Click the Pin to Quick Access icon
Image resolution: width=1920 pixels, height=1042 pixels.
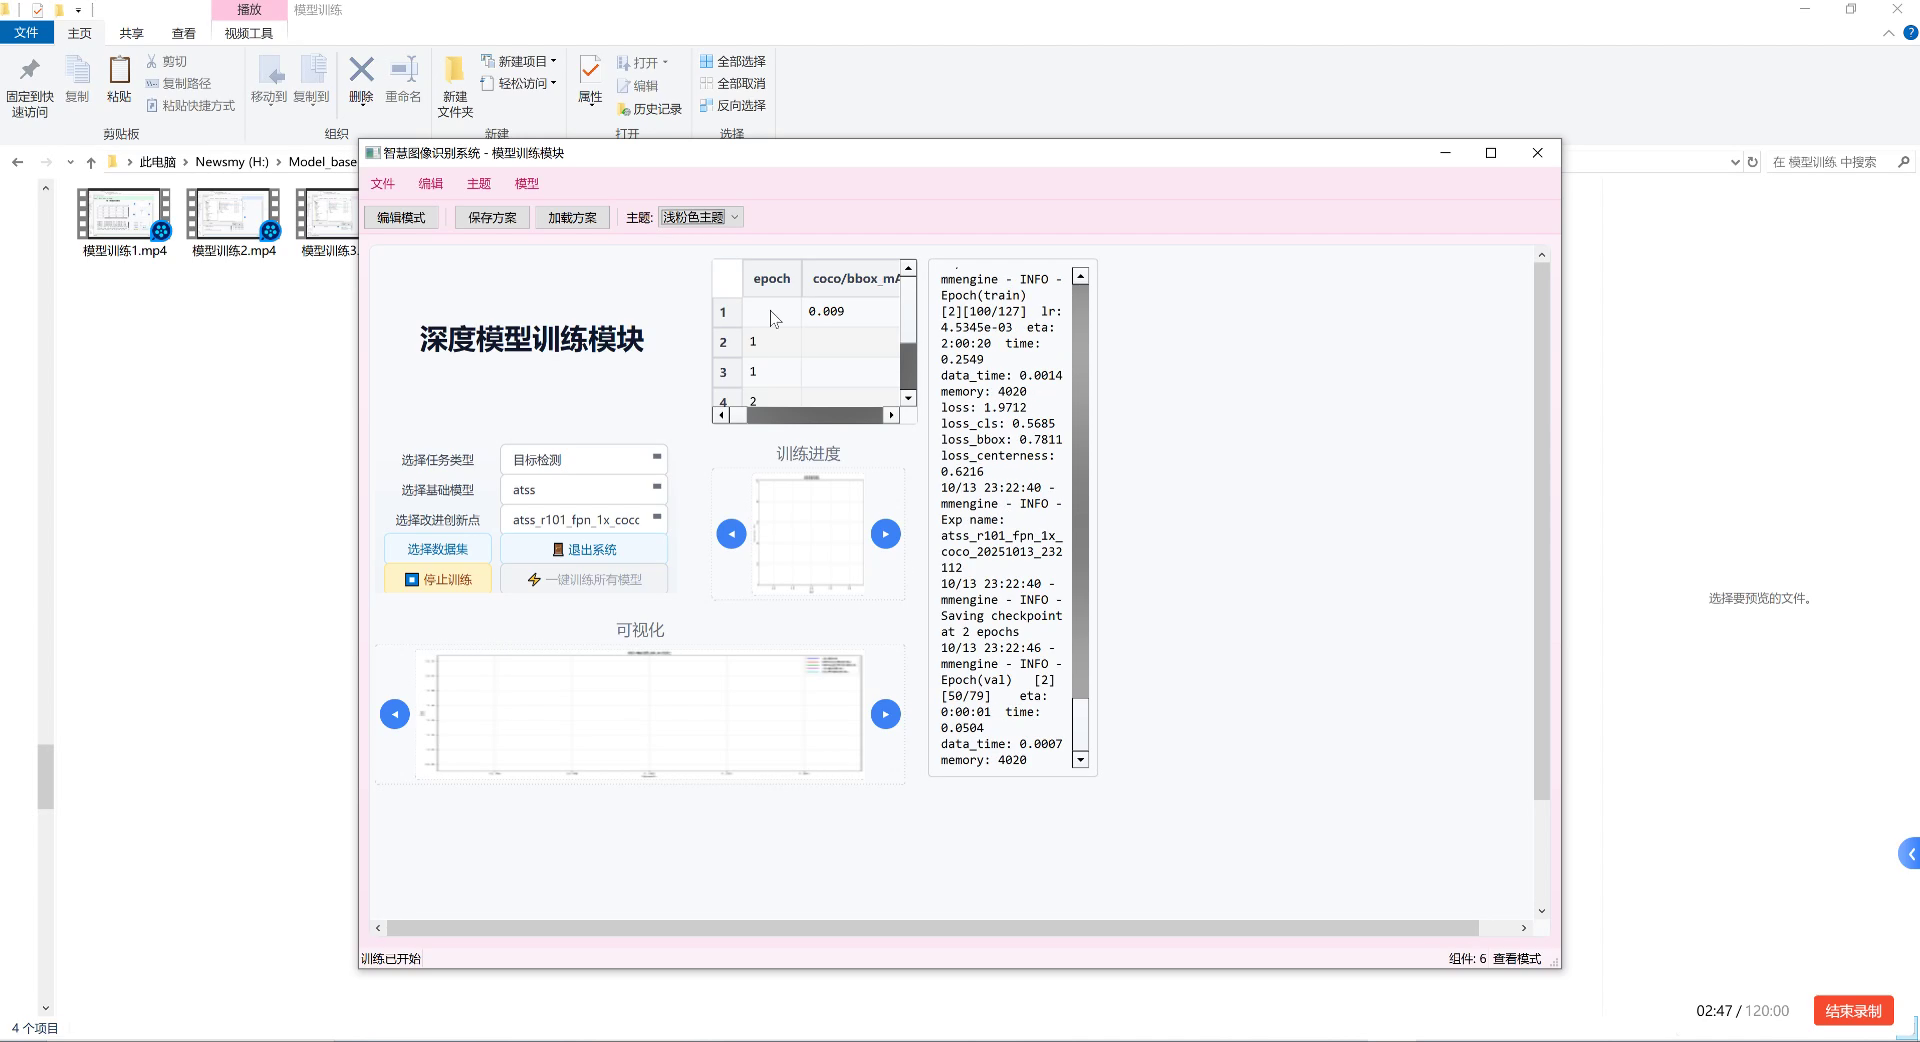[29, 70]
